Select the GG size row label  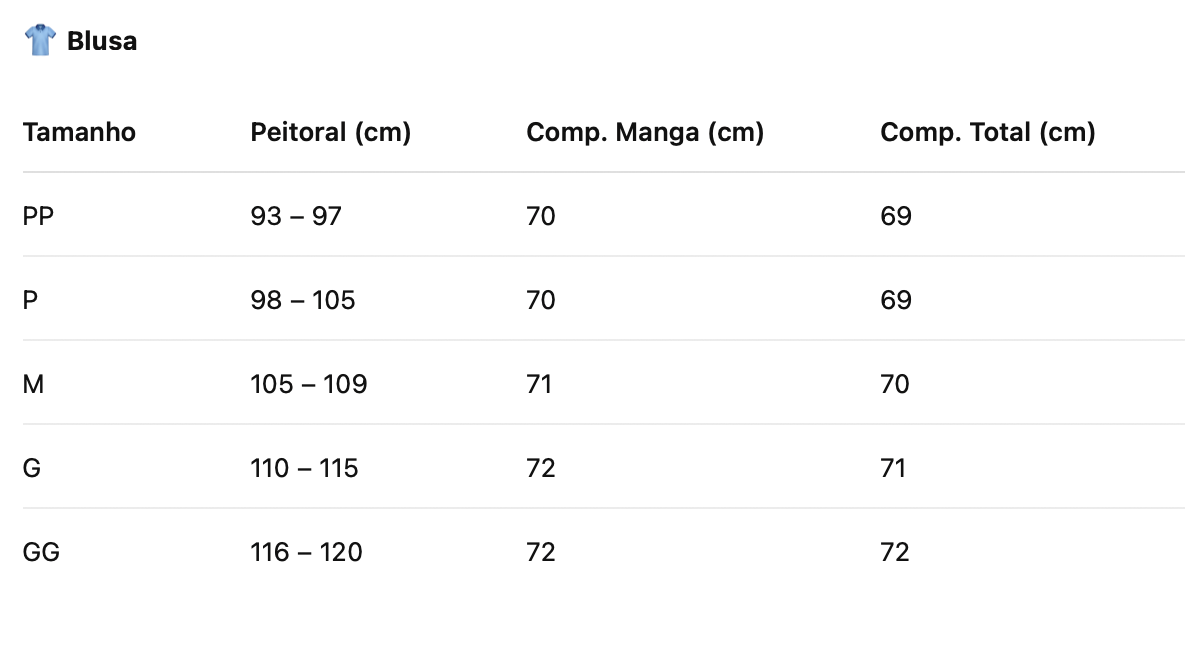coord(41,552)
